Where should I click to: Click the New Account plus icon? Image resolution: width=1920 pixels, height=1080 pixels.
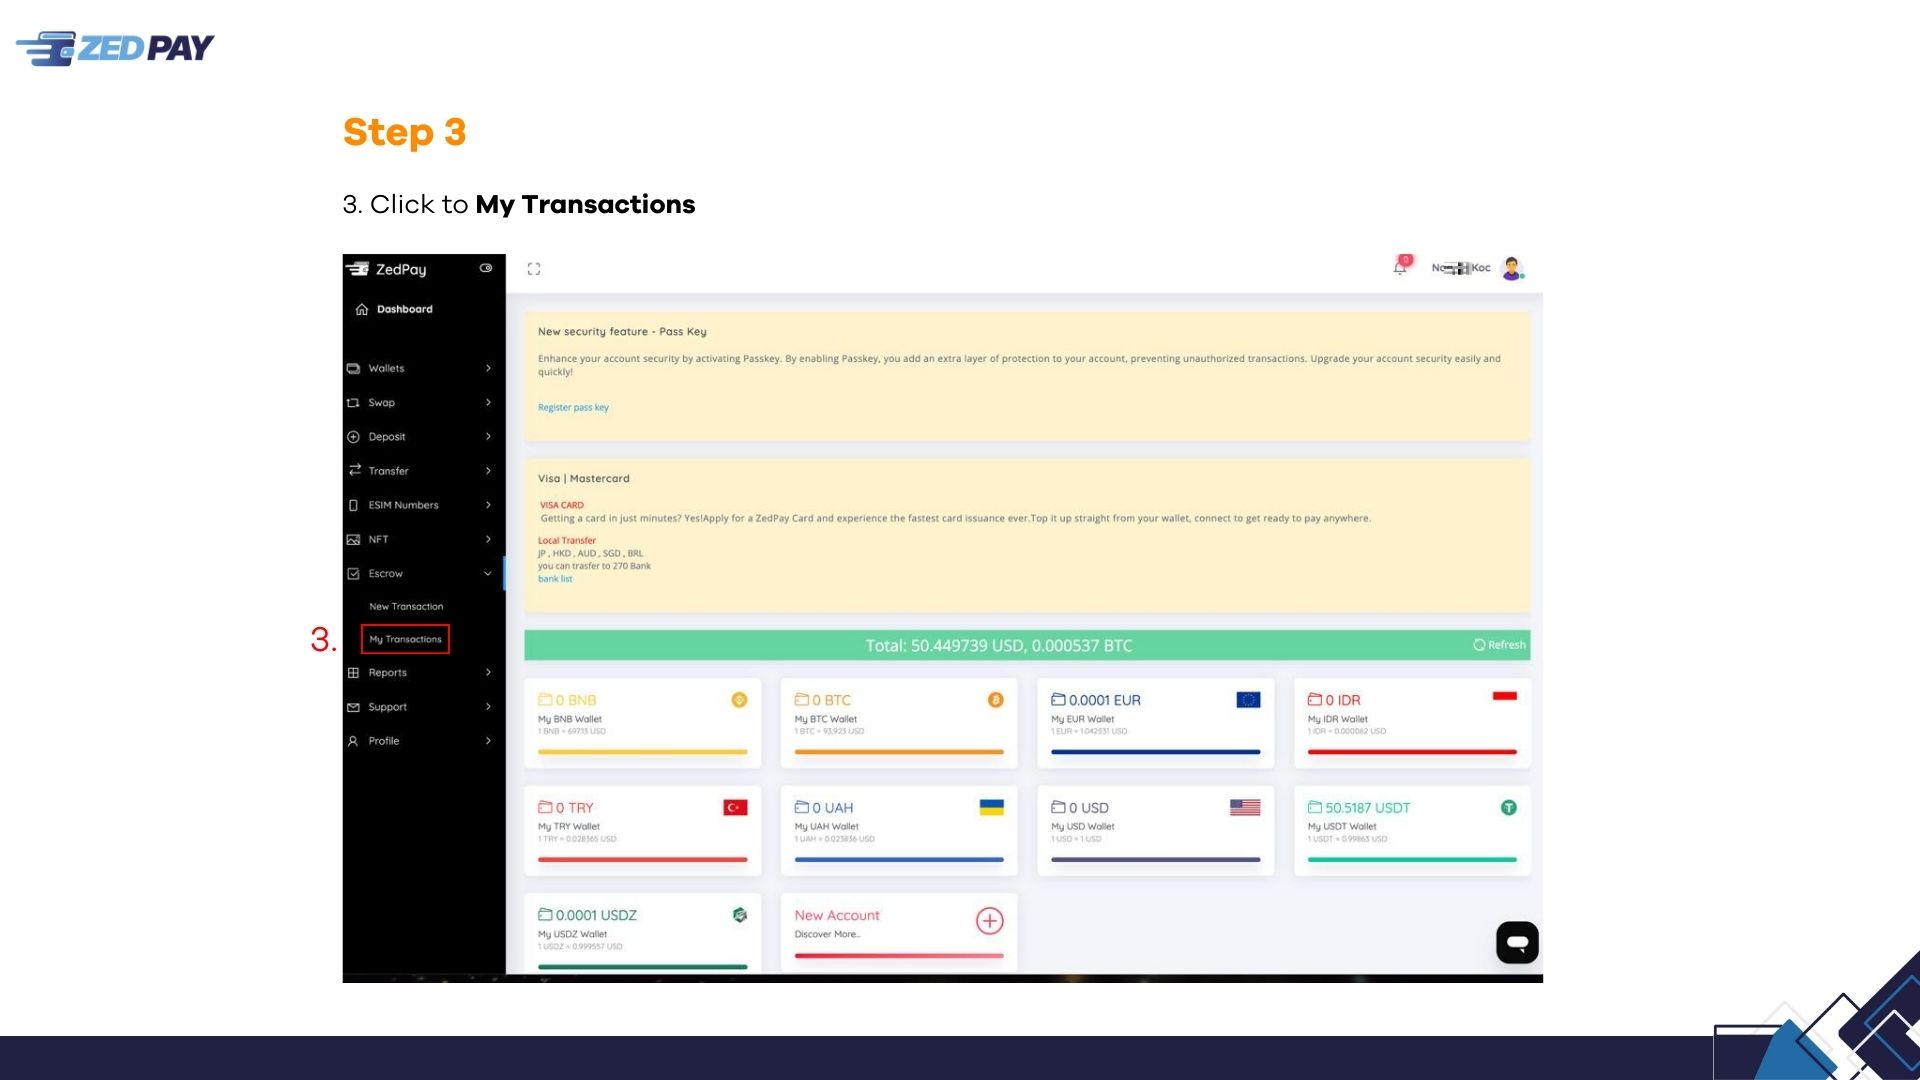point(990,921)
